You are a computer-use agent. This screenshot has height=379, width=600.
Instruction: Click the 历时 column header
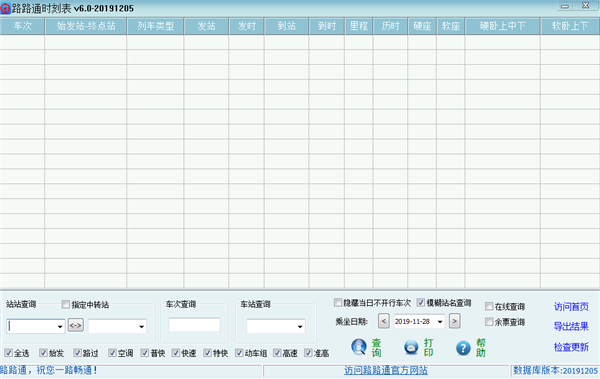[x=390, y=26]
